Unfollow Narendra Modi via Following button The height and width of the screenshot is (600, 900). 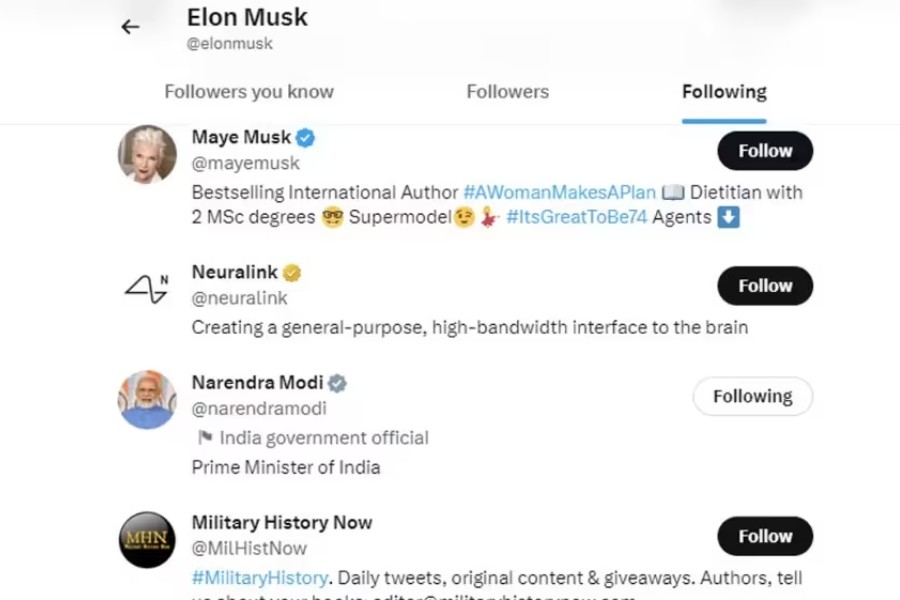pos(752,396)
